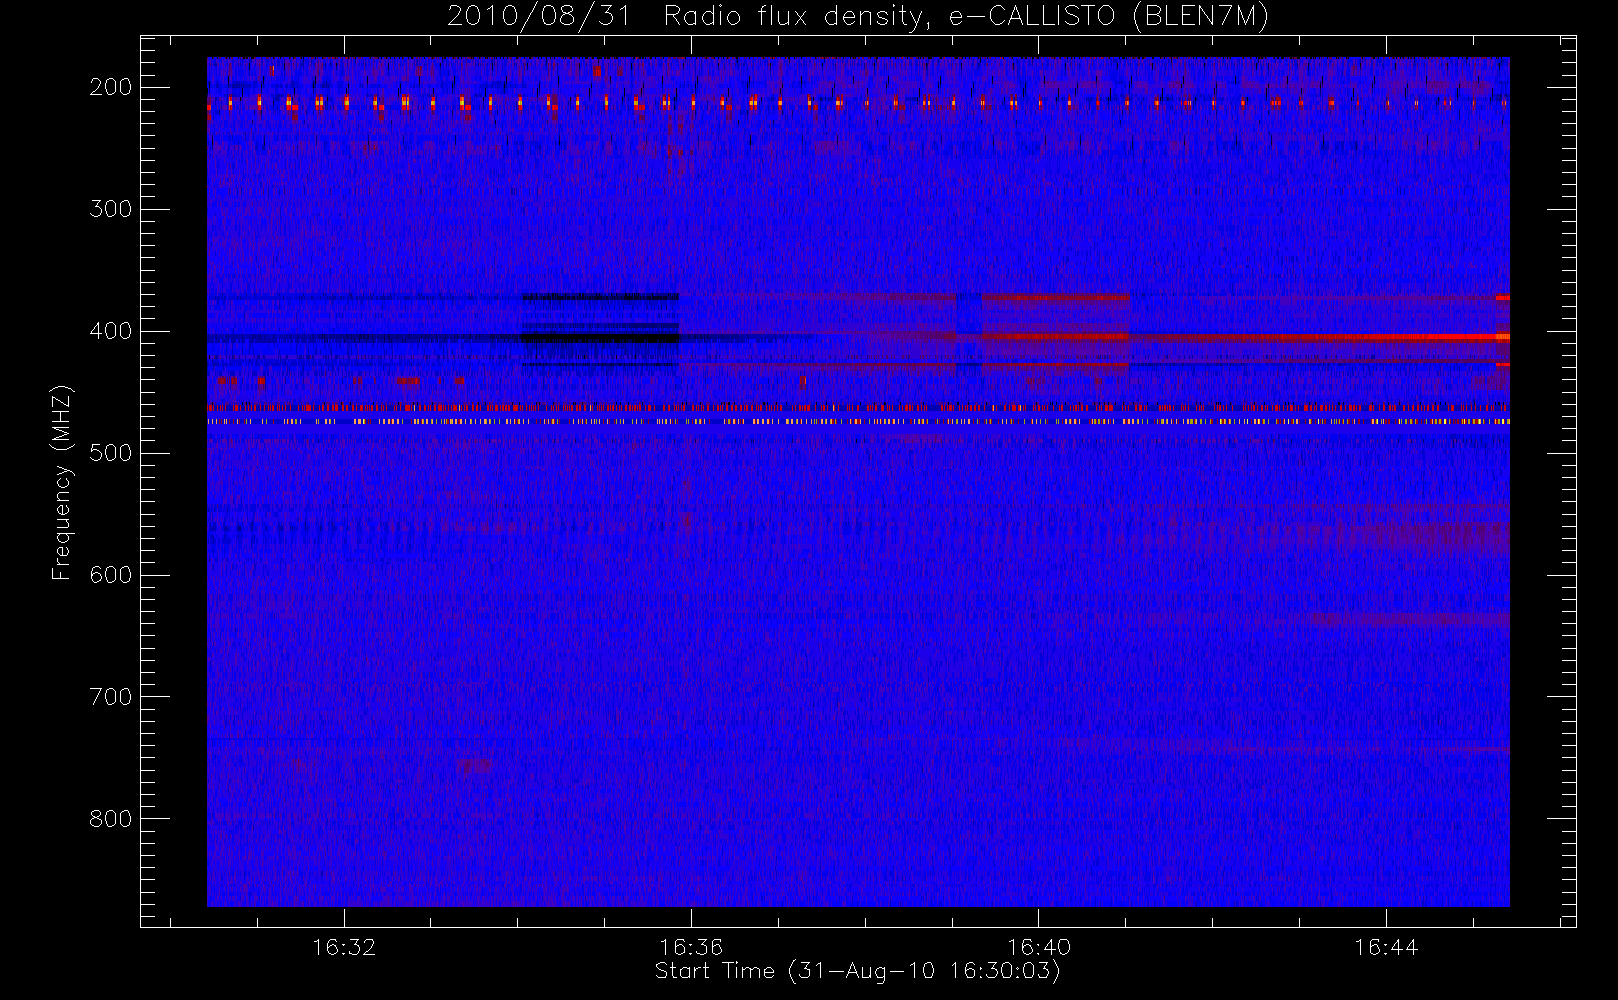Viewport: 1618px width, 1000px height.
Task: Click the 600 frequency tick label
Action: (x=111, y=575)
